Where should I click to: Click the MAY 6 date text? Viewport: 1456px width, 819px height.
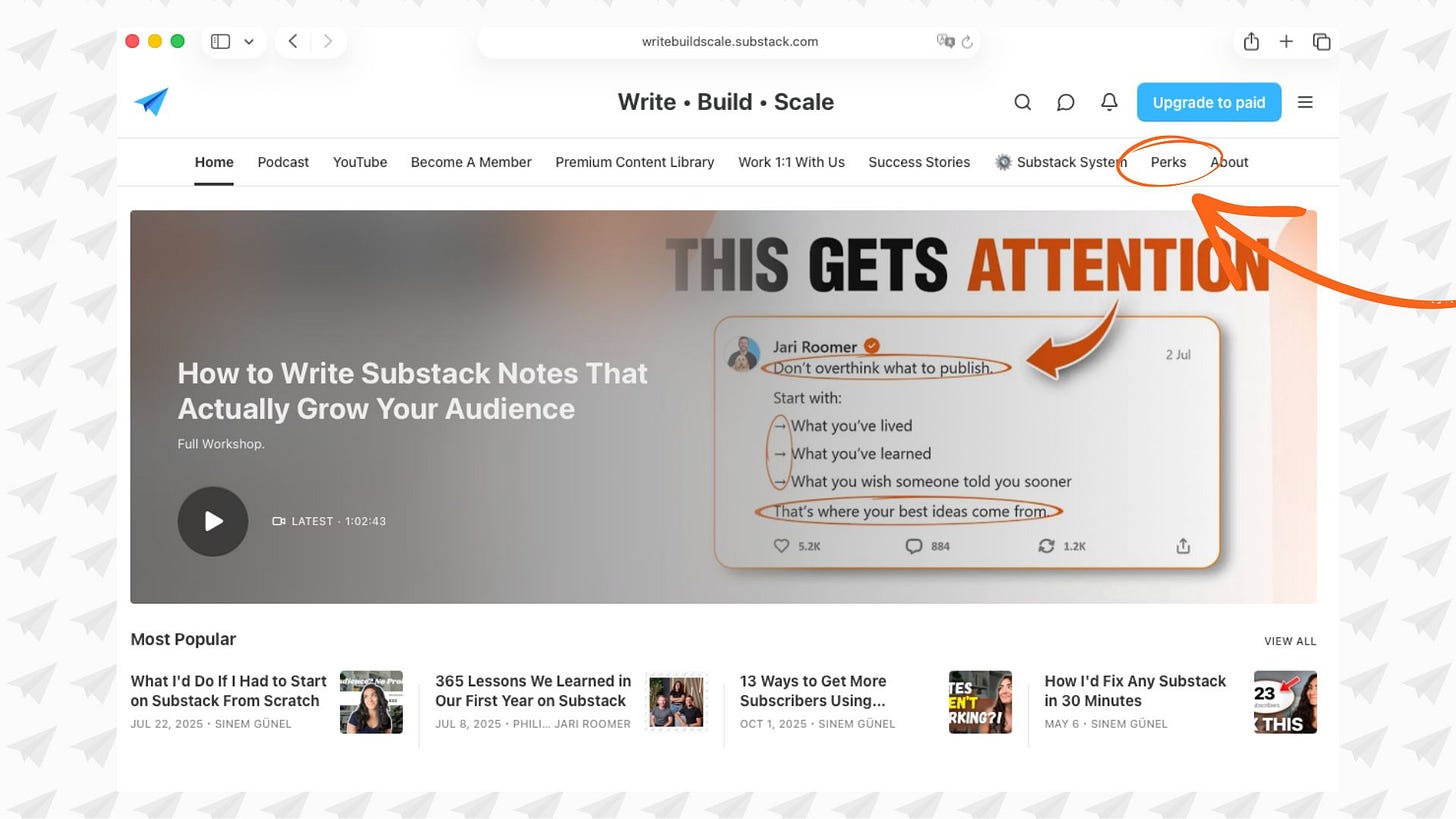pos(1062,724)
